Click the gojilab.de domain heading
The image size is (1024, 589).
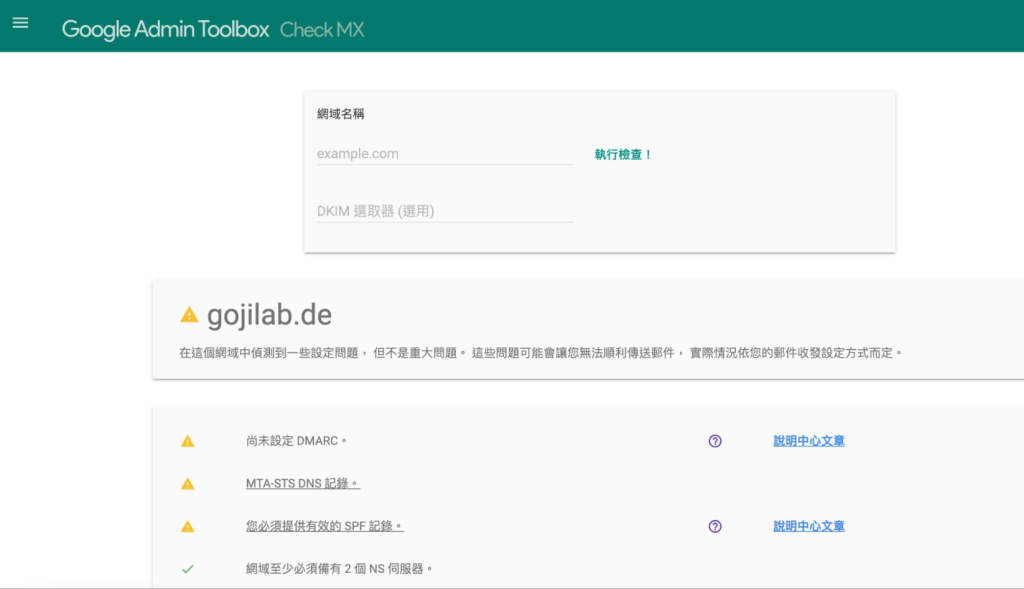coord(269,315)
